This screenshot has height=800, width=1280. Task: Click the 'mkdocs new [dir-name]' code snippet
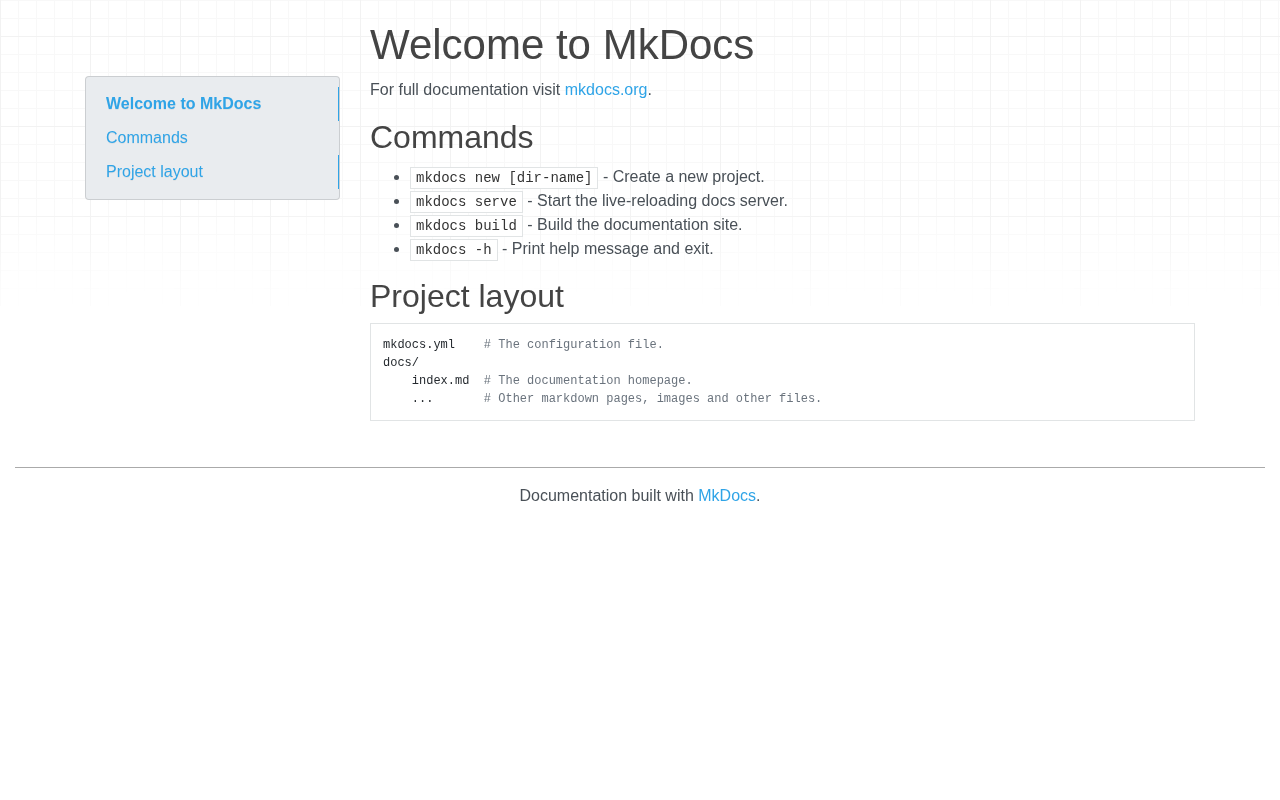(x=504, y=178)
